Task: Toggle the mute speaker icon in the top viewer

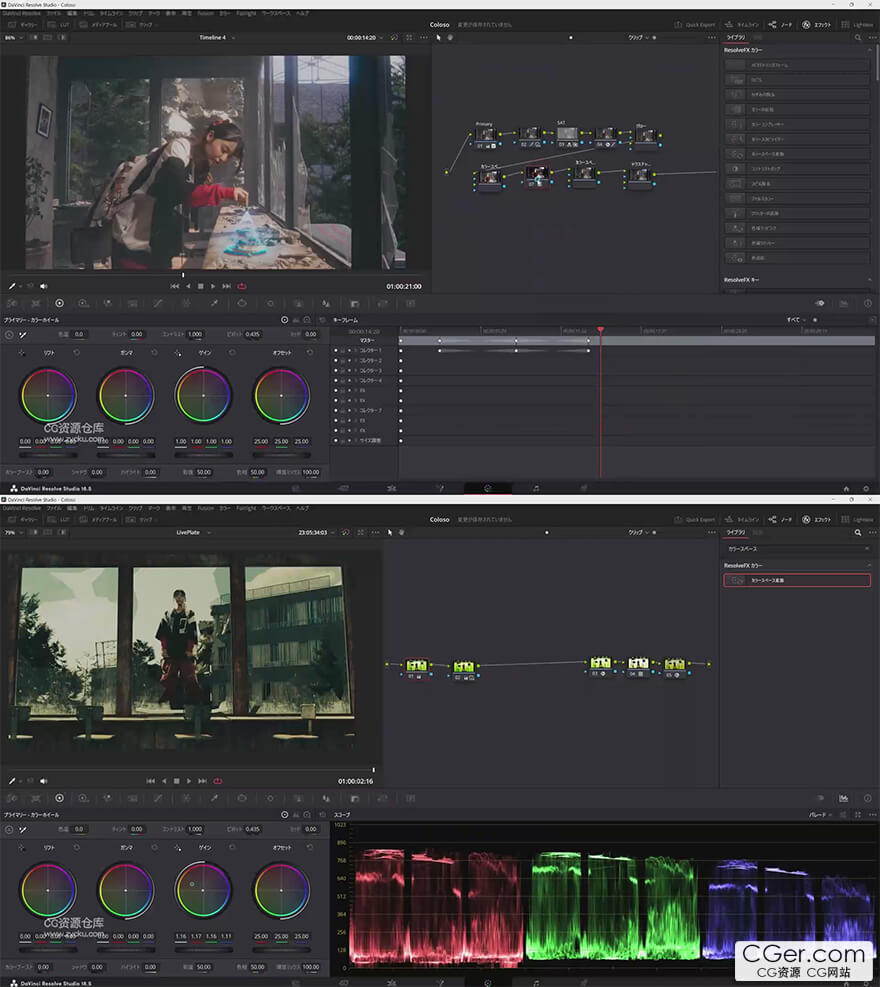Action: tap(43, 286)
